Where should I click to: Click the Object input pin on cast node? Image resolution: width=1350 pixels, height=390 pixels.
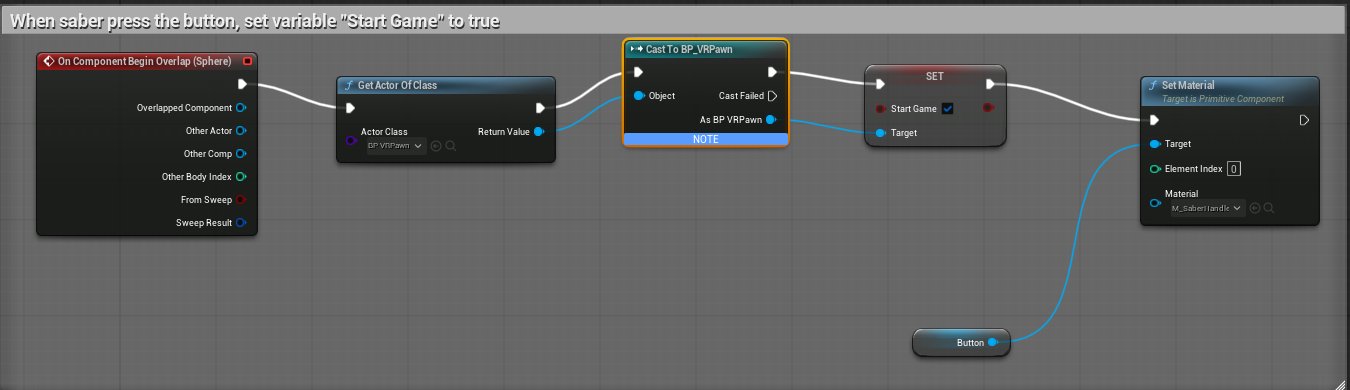tap(638, 96)
